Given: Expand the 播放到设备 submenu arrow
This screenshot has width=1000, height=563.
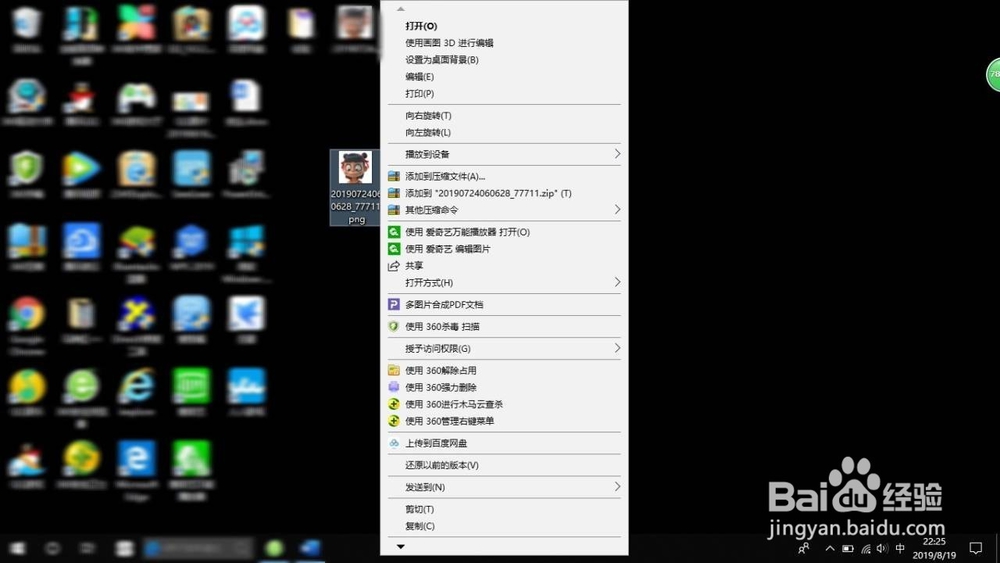Looking at the screenshot, I should click(x=617, y=154).
